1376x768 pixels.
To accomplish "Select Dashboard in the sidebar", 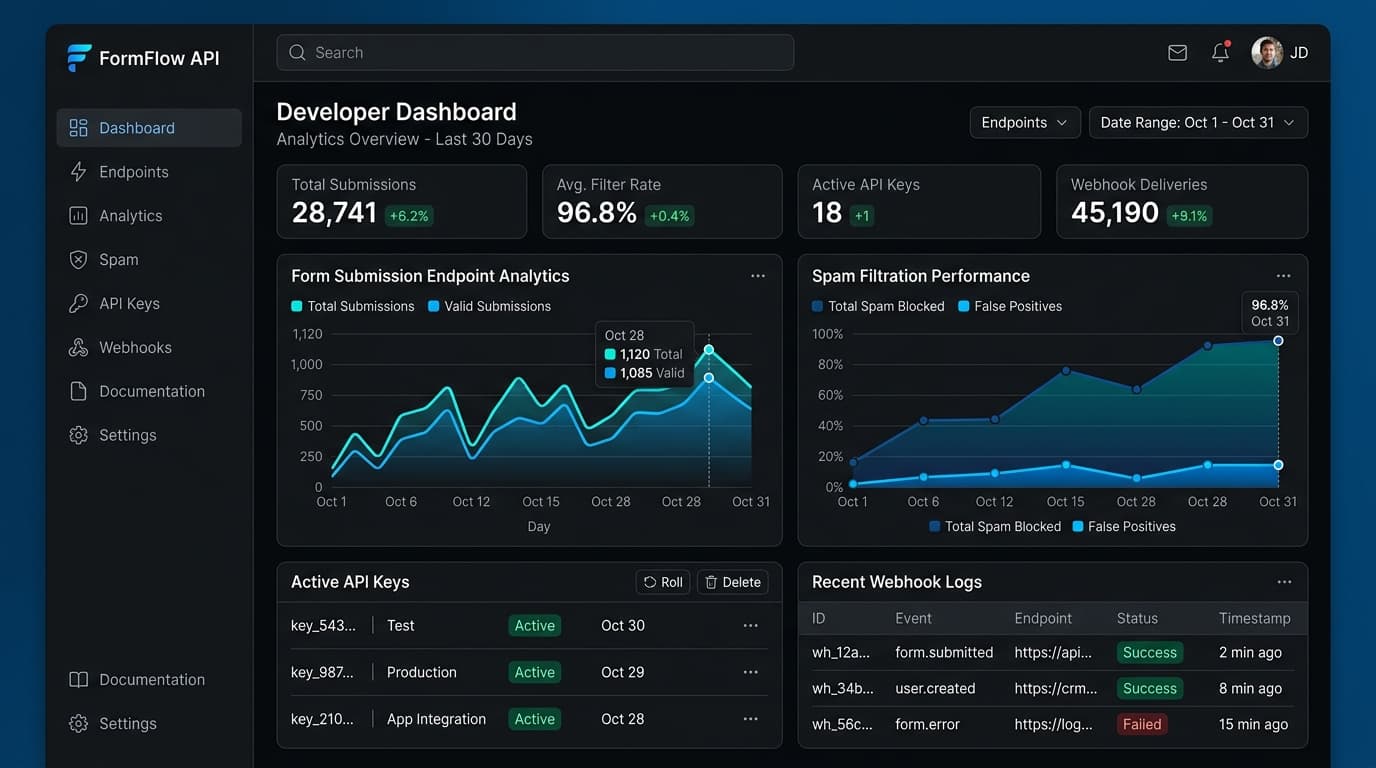I will pyautogui.click(x=149, y=128).
